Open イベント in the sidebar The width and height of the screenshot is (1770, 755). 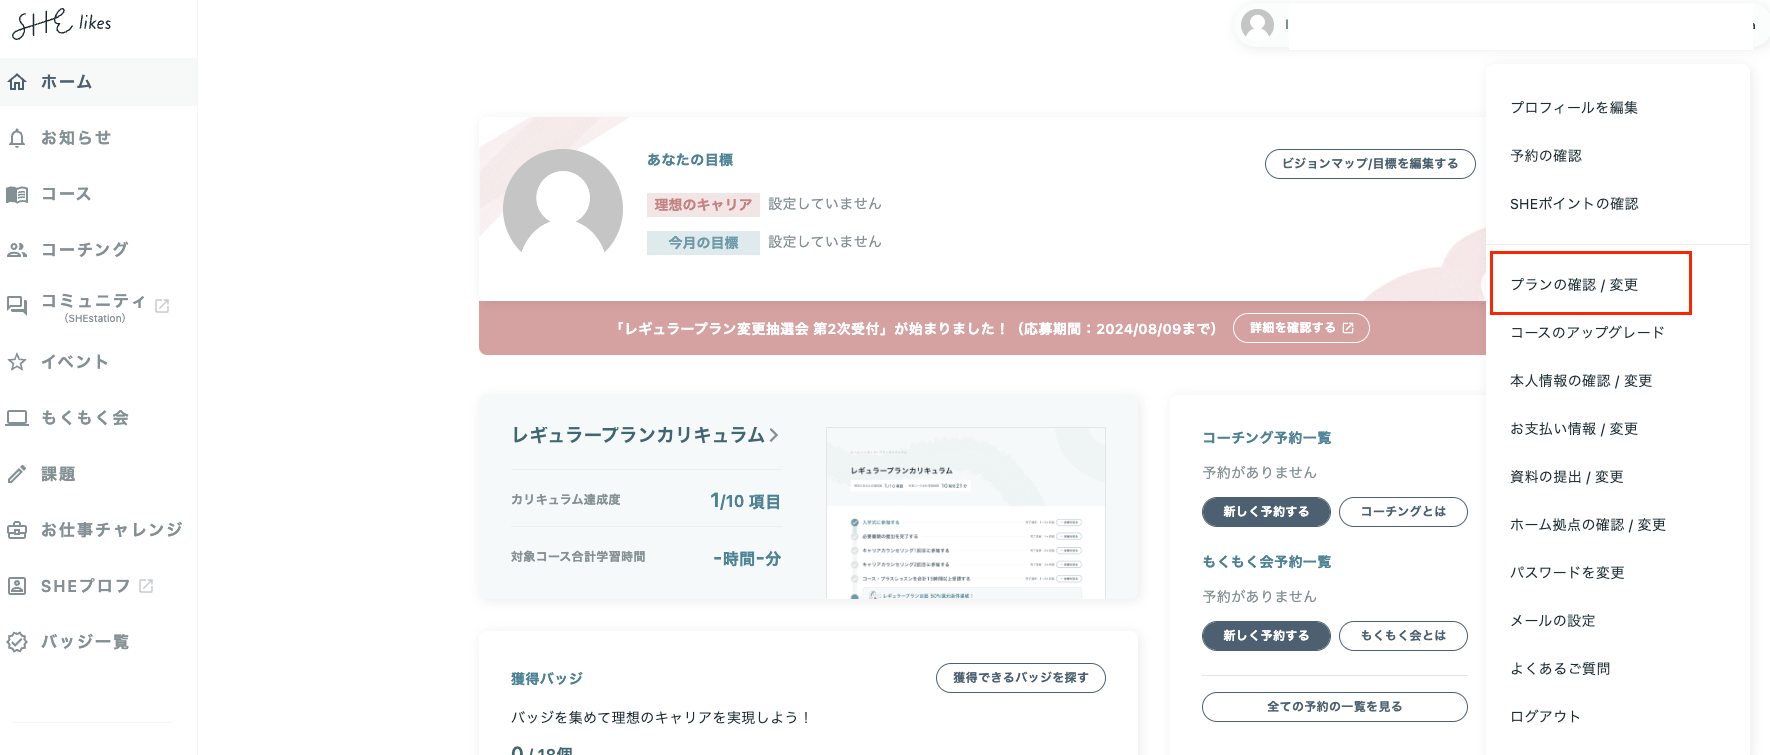coord(98,362)
